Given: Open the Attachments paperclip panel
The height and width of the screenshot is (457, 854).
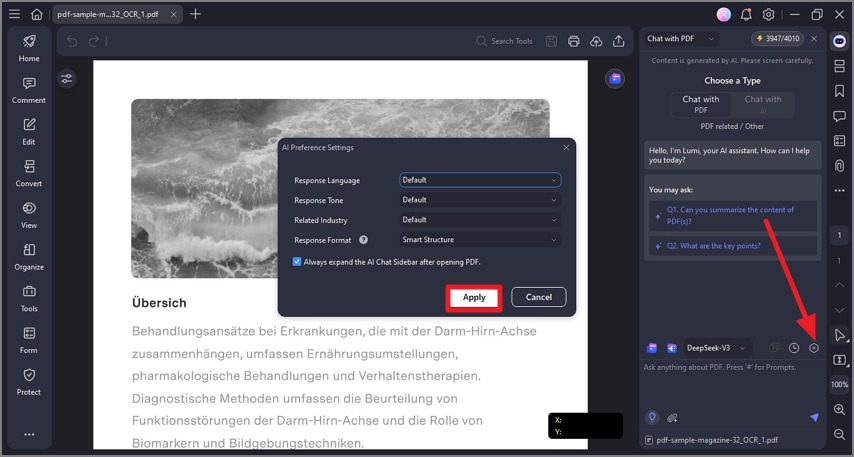Looking at the screenshot, I should [x=839, y=166].
